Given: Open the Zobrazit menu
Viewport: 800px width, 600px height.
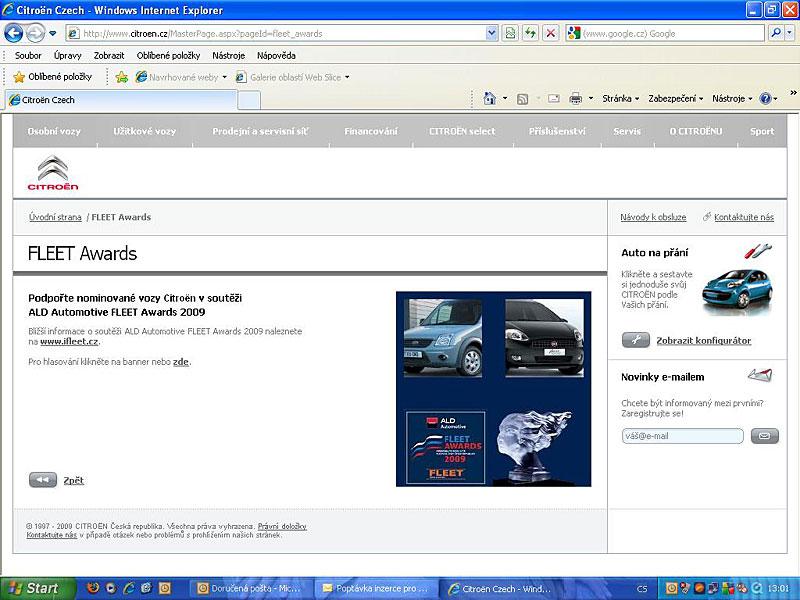Looking at the screenshot, I should coord(109,56).
